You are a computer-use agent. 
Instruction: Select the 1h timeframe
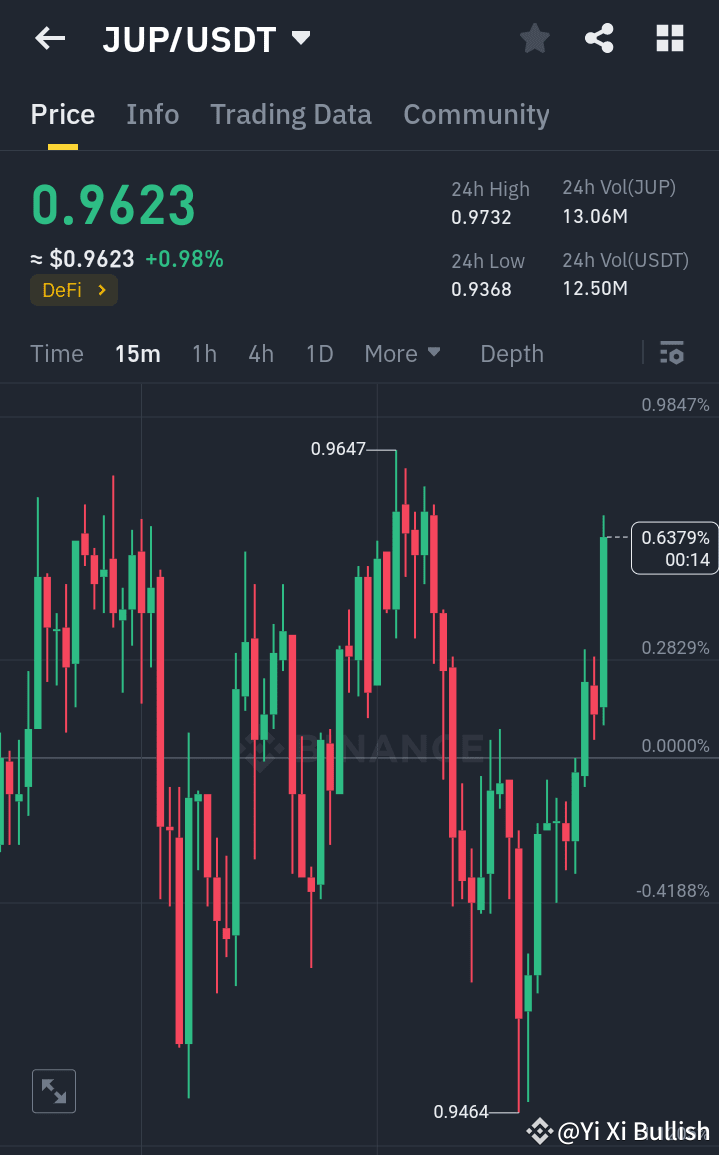click(204, 353)
